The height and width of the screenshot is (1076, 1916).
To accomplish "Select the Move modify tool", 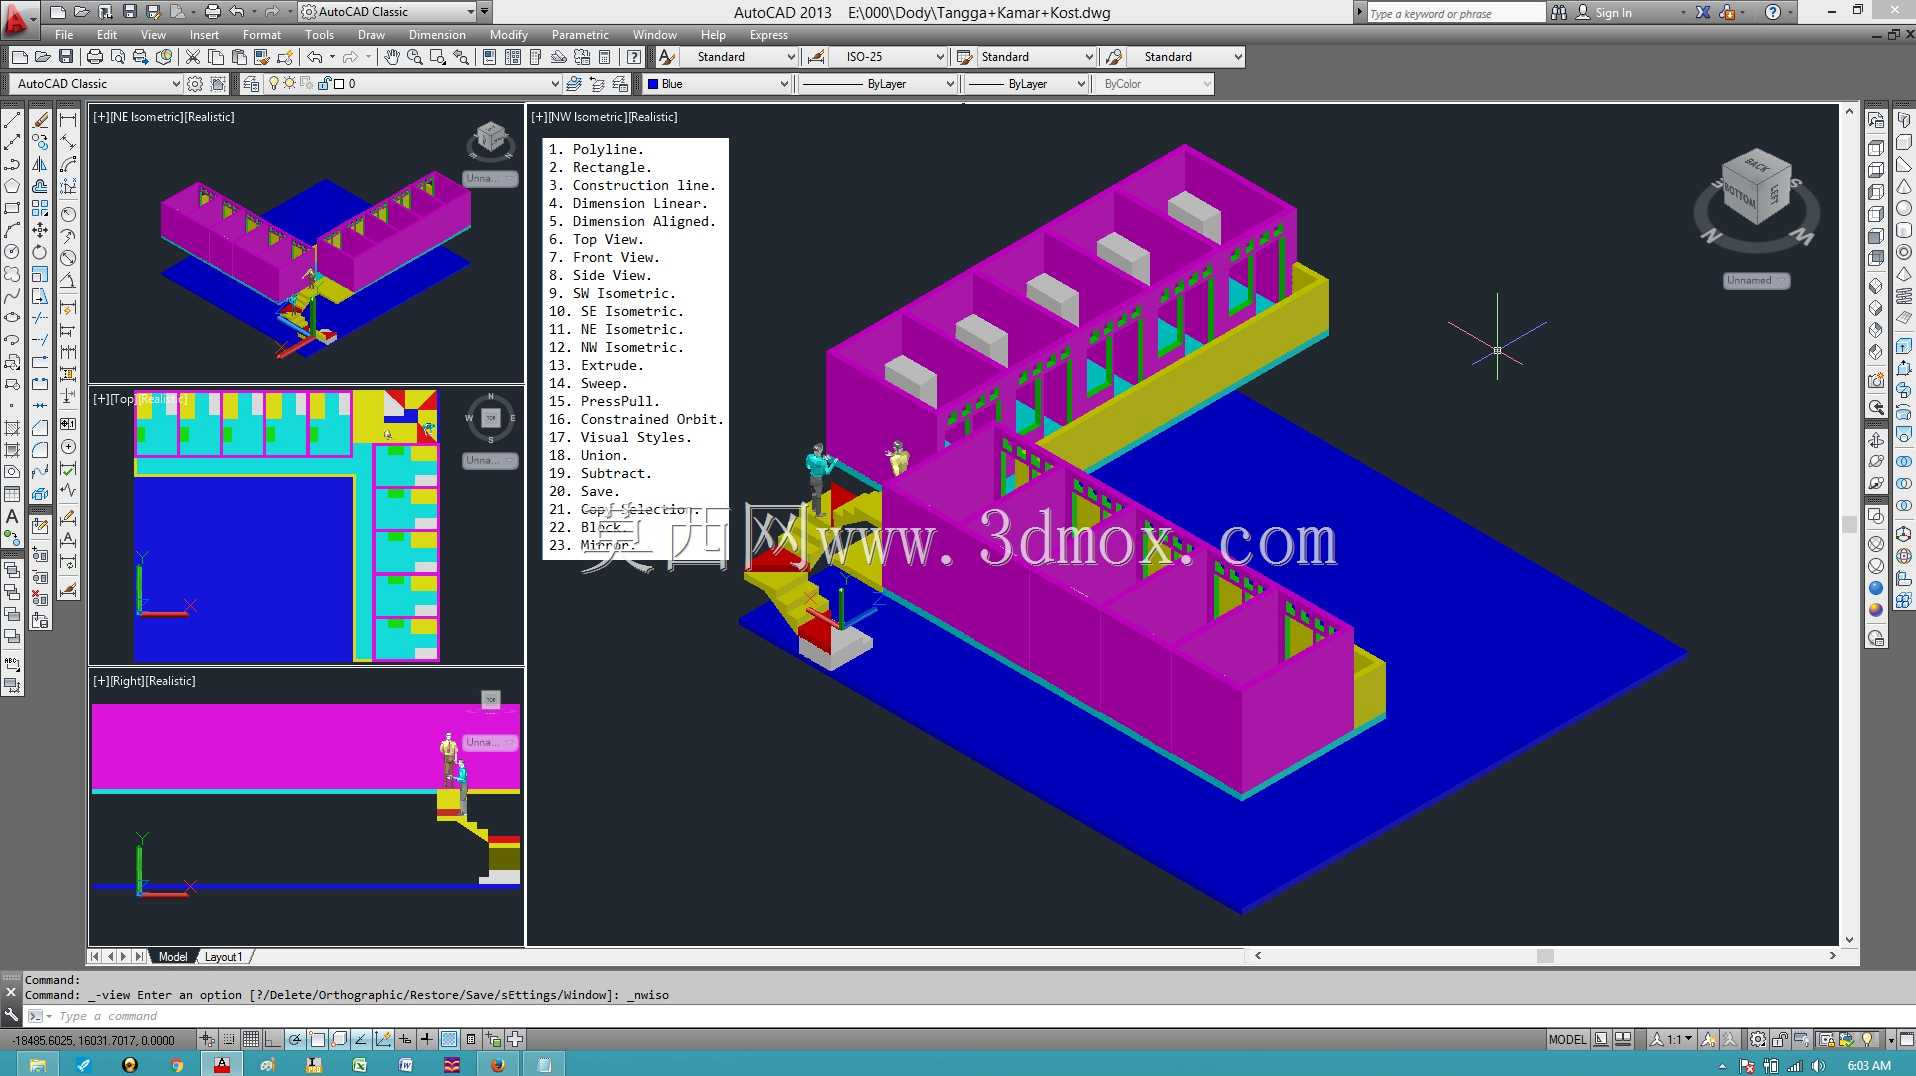I will (40, 230).
